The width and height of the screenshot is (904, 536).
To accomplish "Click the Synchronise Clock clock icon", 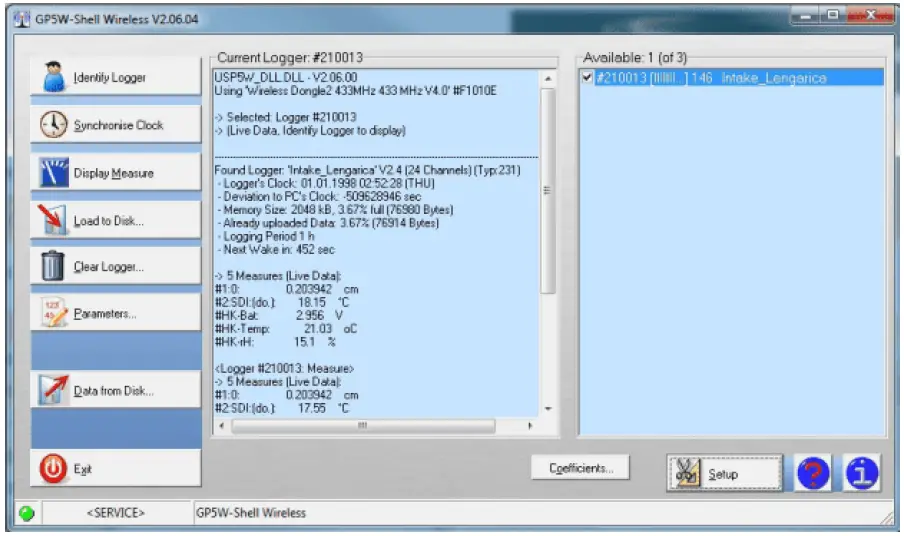I will pos(54,124).
